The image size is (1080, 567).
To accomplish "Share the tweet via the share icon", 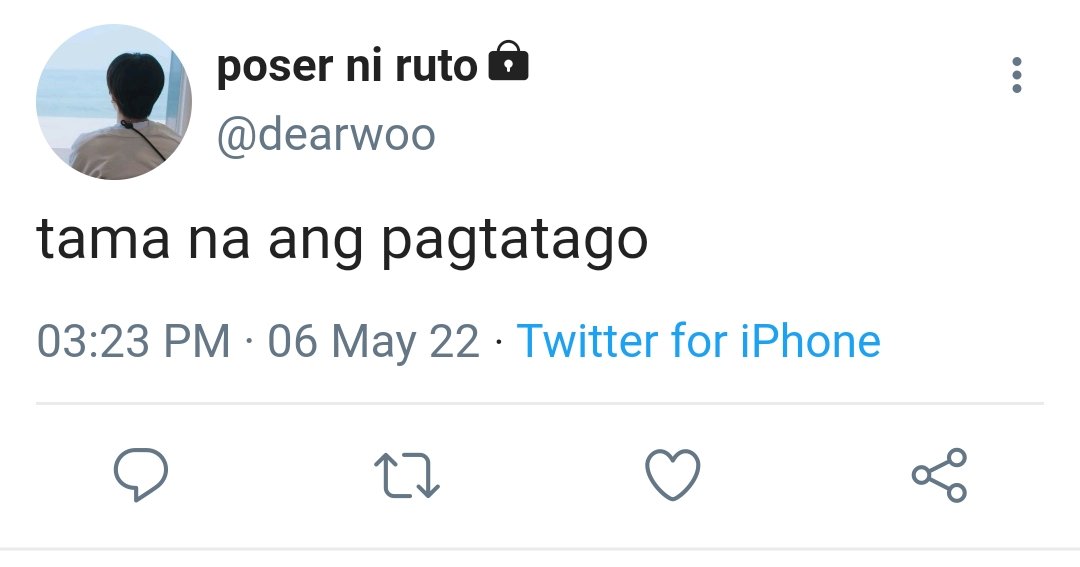I will (x=939, y=475).
